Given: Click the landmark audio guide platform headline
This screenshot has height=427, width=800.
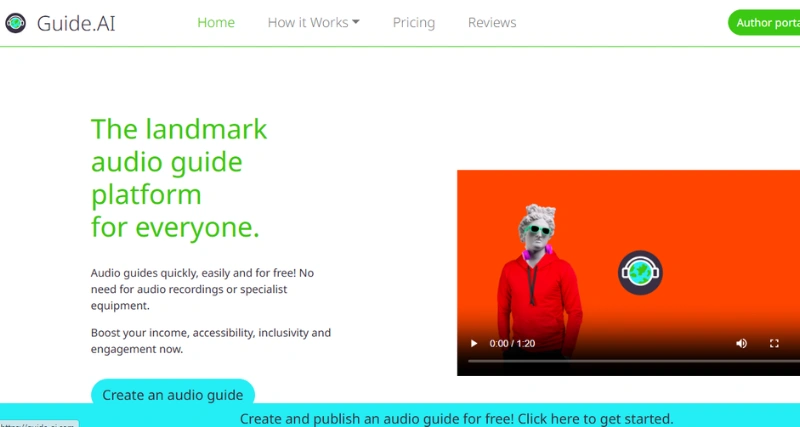Looking at the screenshot, I should coord(179,178).
